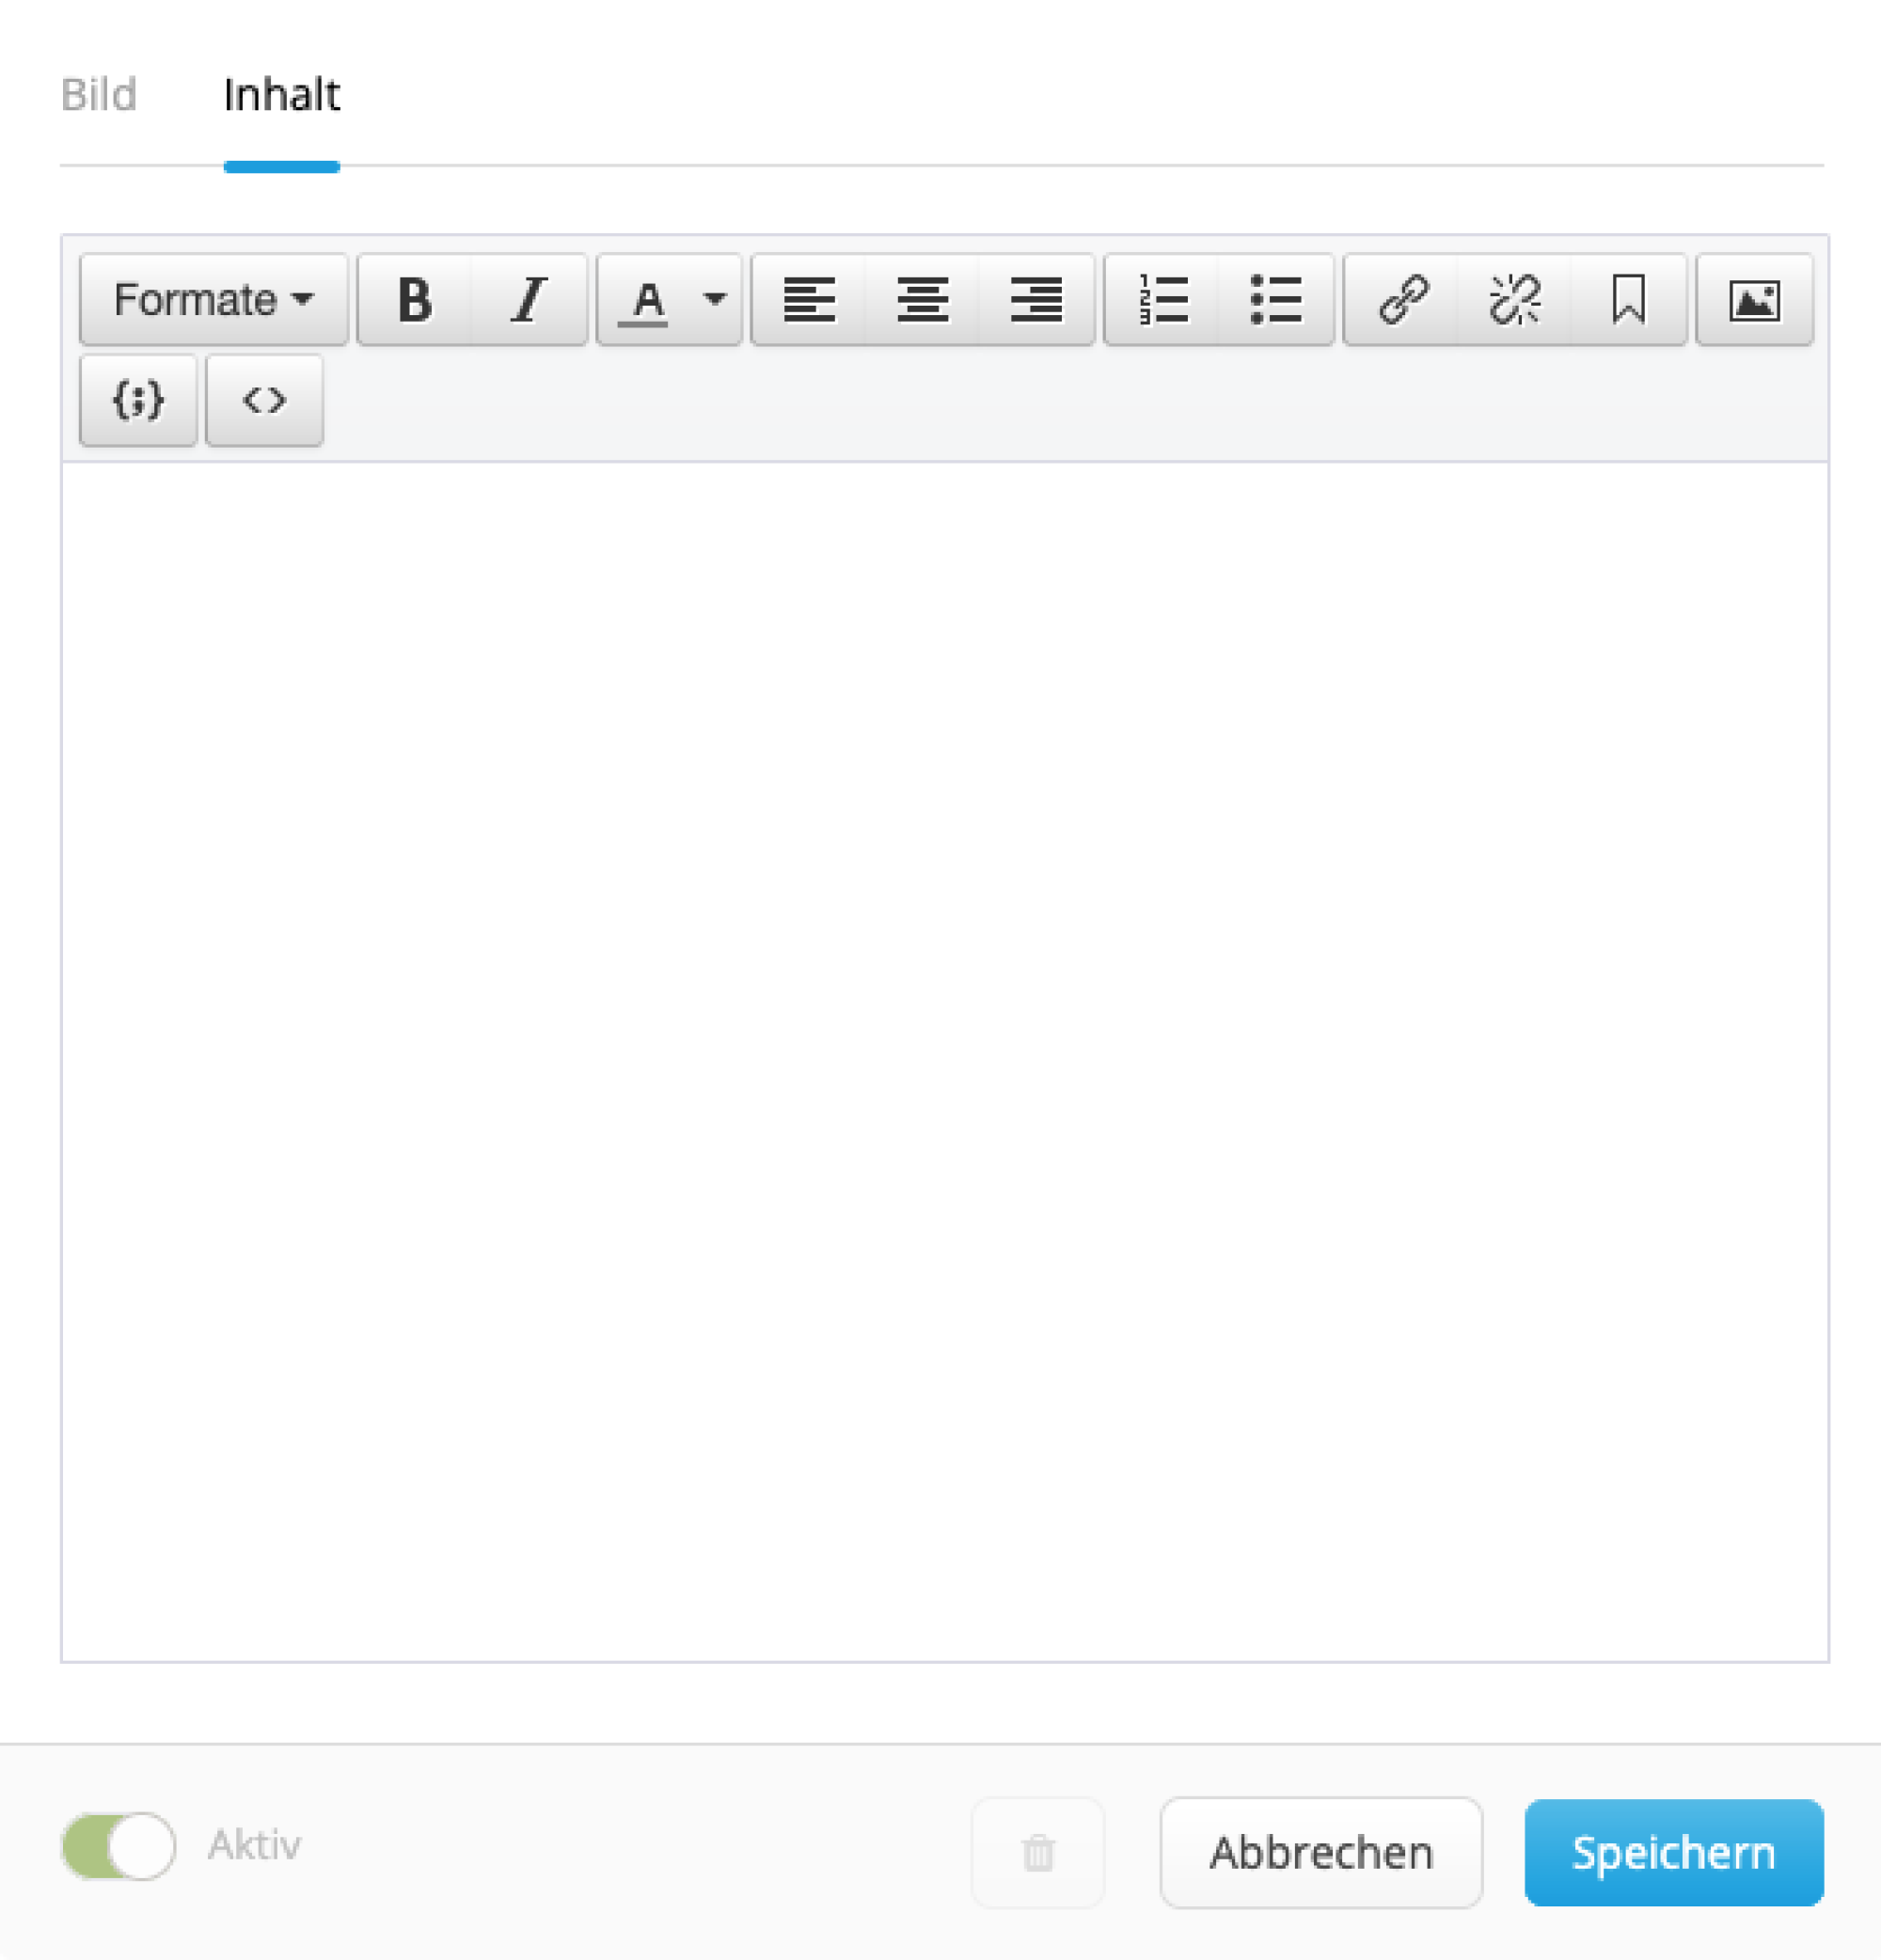The image size is (1881, 1960).
Task: Switch to the Bild tab
Action: pos(98,95)
